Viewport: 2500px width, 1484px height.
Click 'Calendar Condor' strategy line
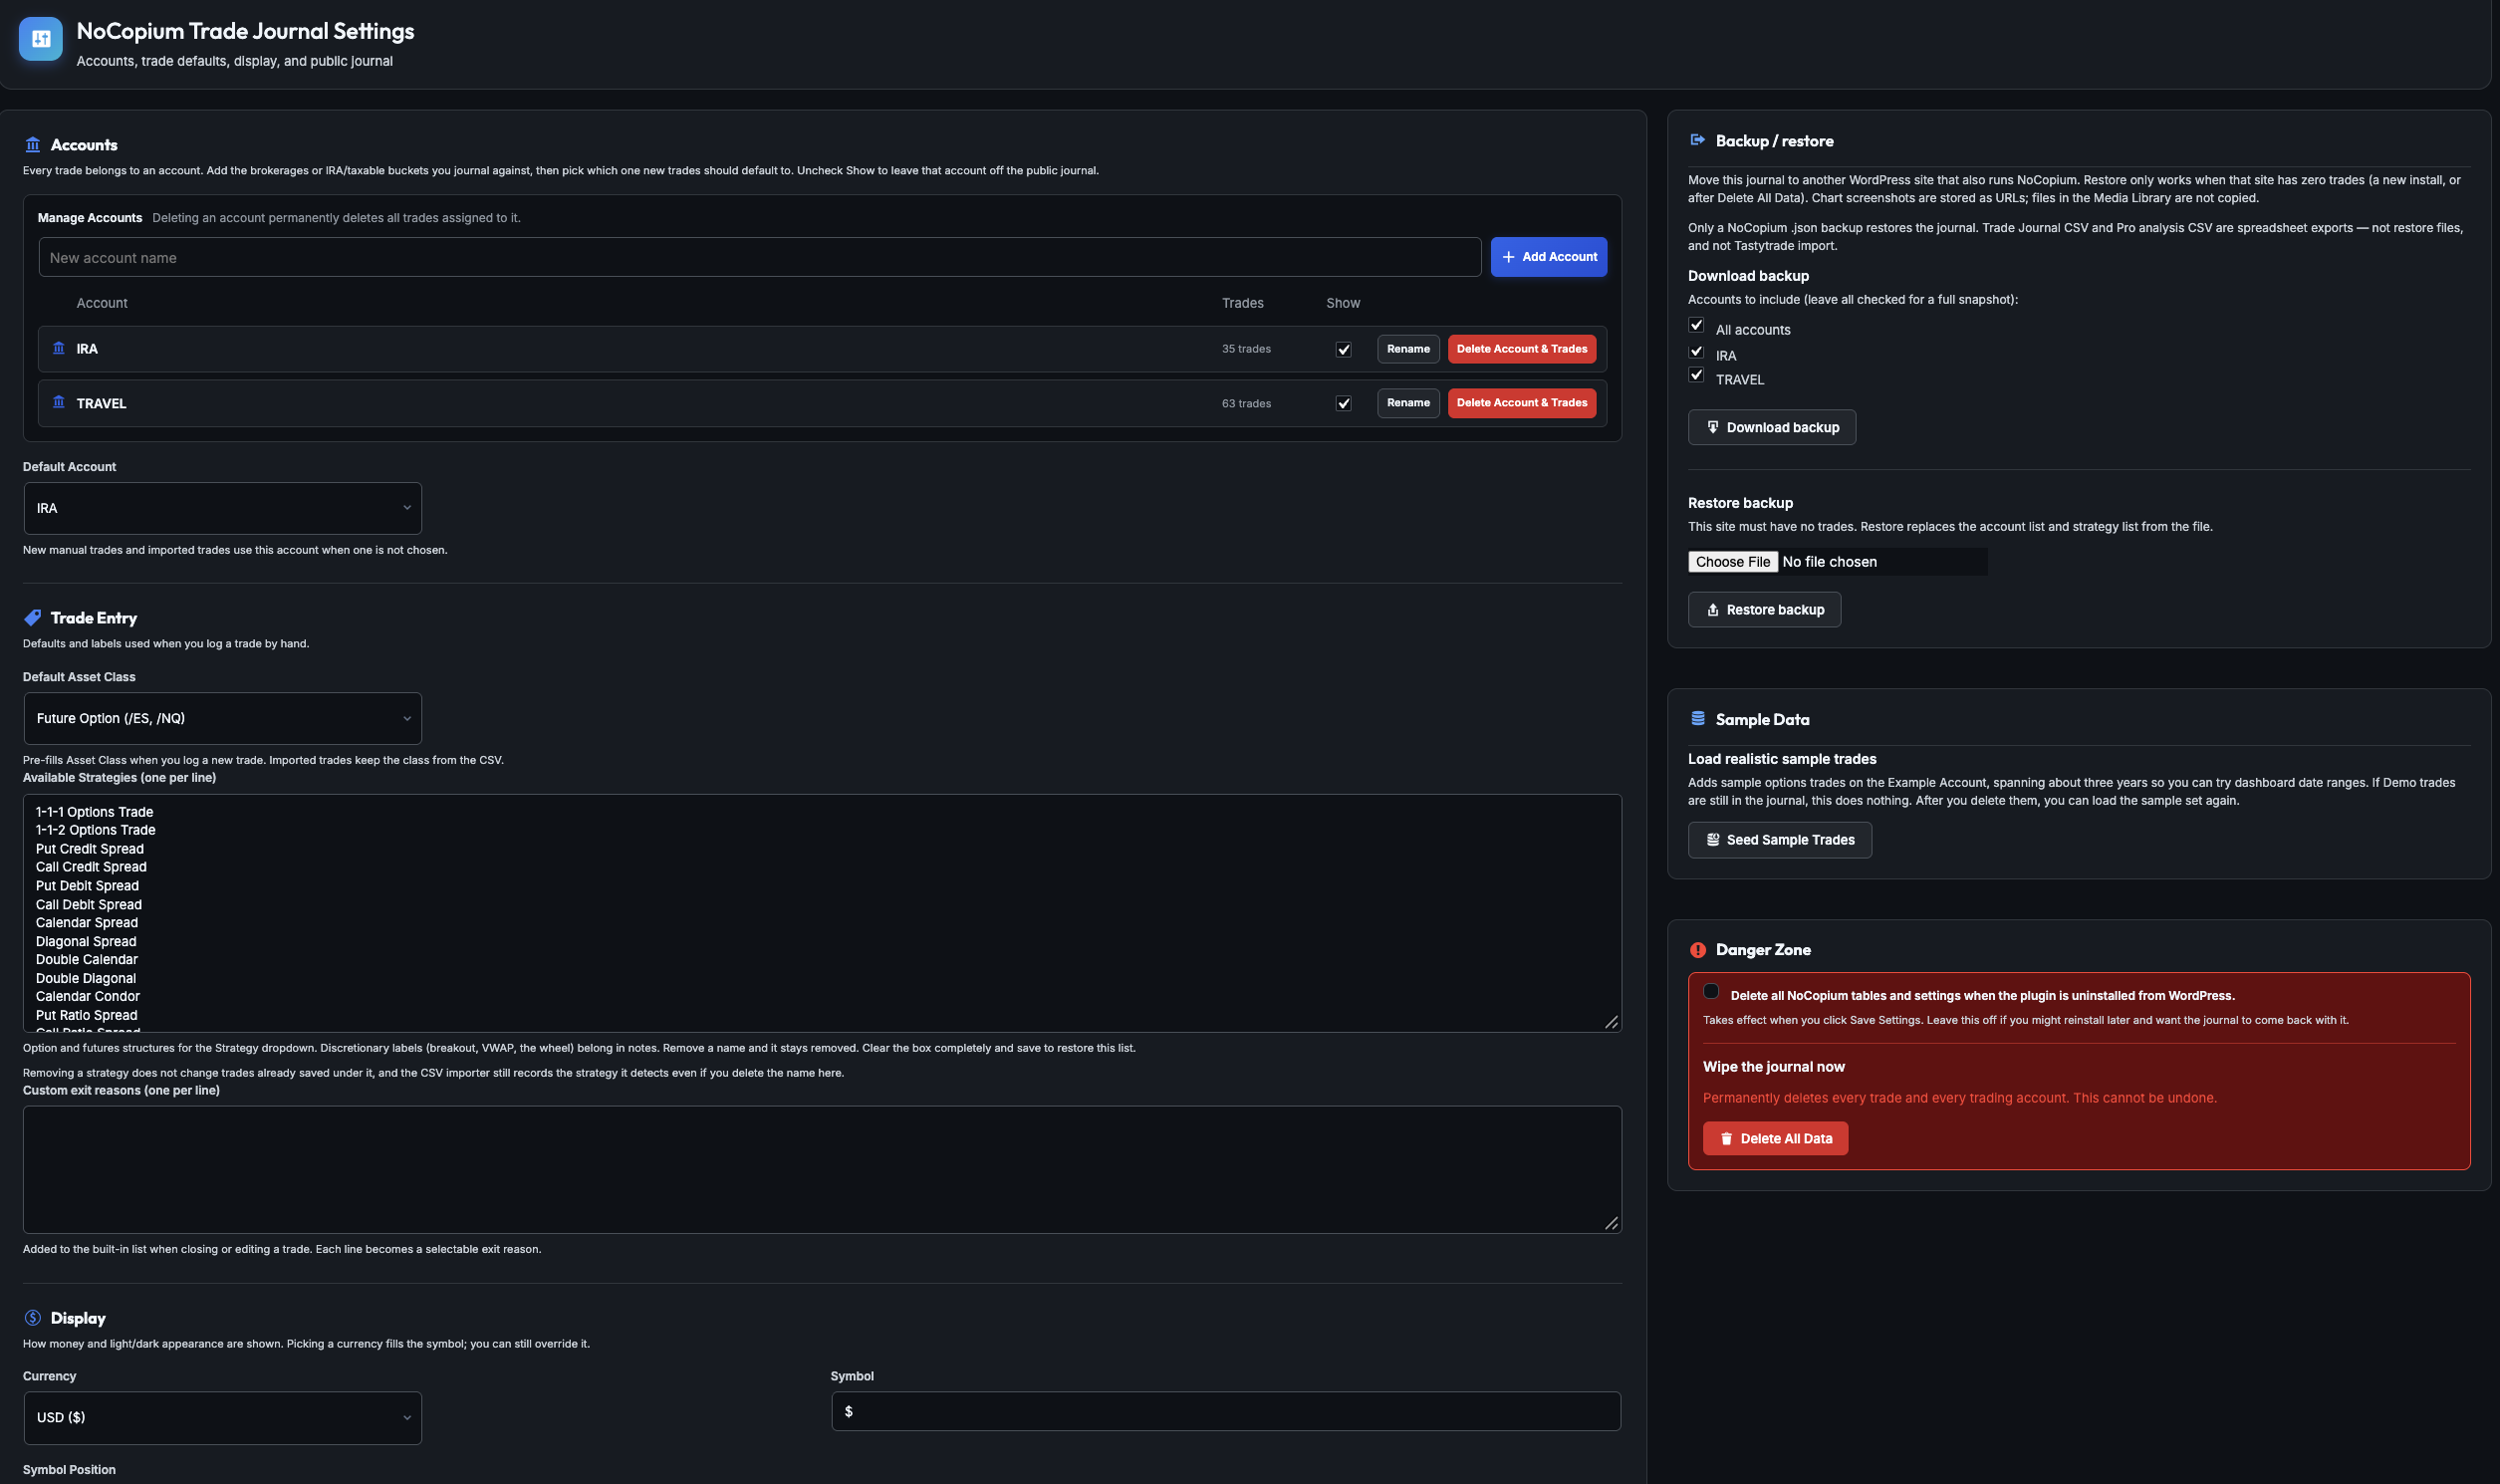(88, 996)
